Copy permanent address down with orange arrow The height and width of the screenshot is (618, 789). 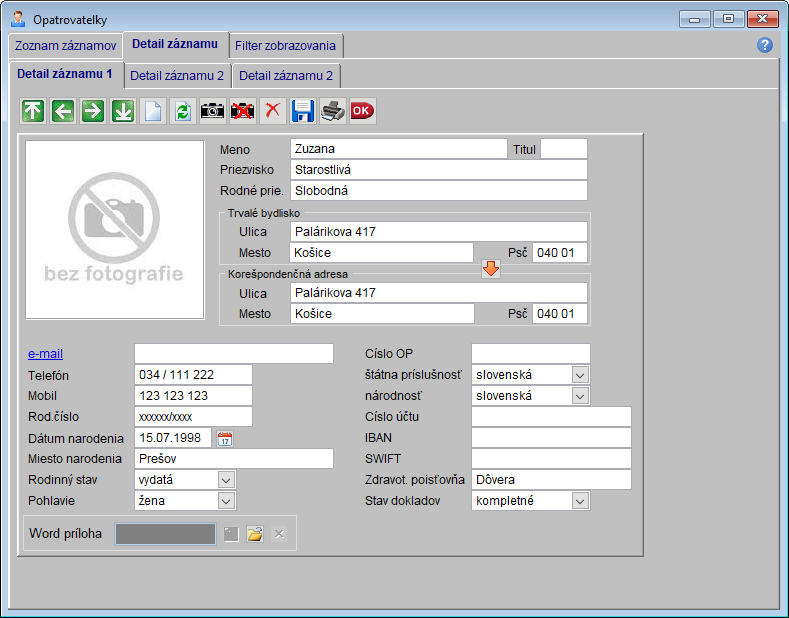tap(491, 269)
